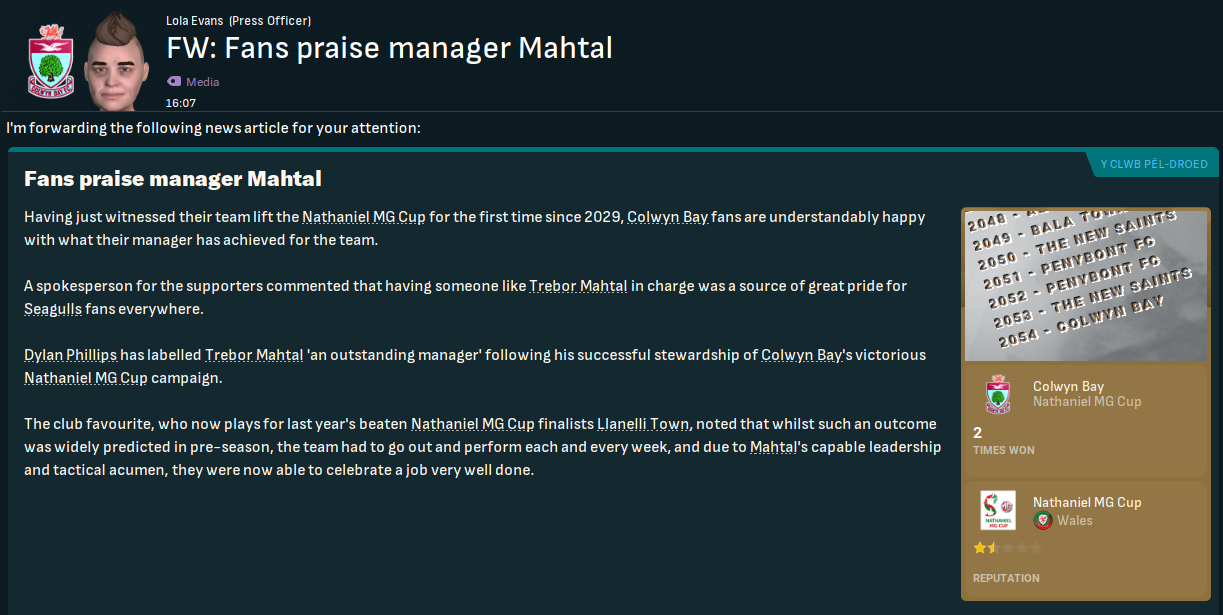This screenshot has height=615, width=1223.
Task: Click the purple Media tag icon
Action: pos(174,82)
